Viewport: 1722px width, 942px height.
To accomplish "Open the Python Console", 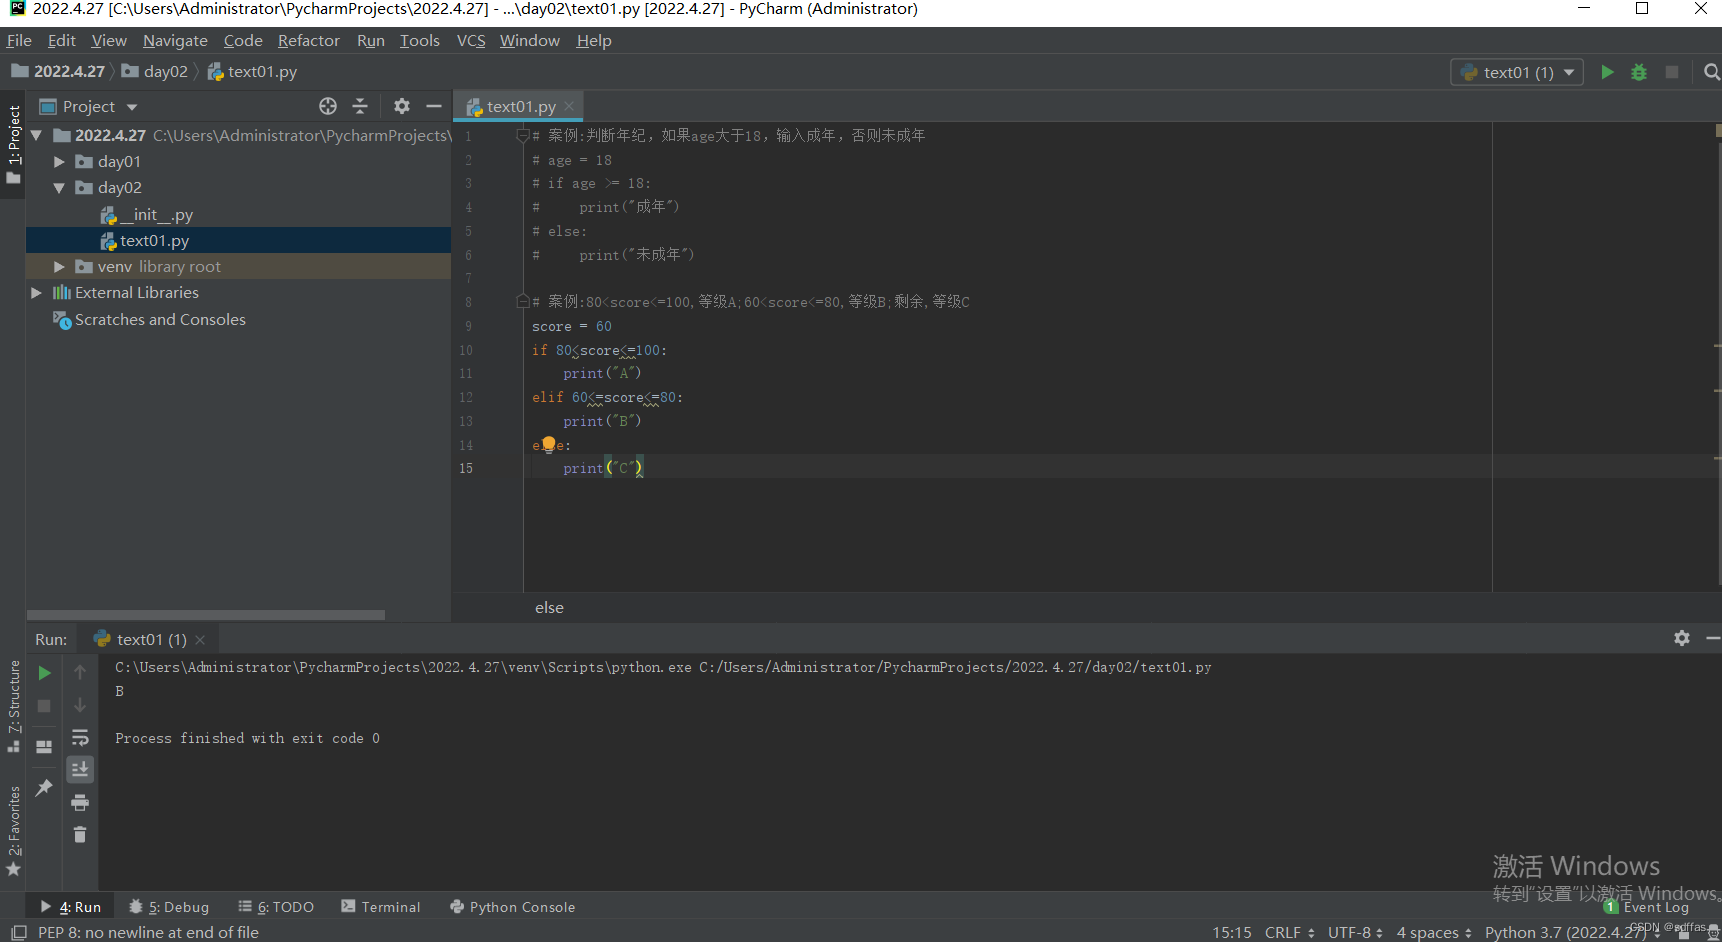I will [513, 907].
